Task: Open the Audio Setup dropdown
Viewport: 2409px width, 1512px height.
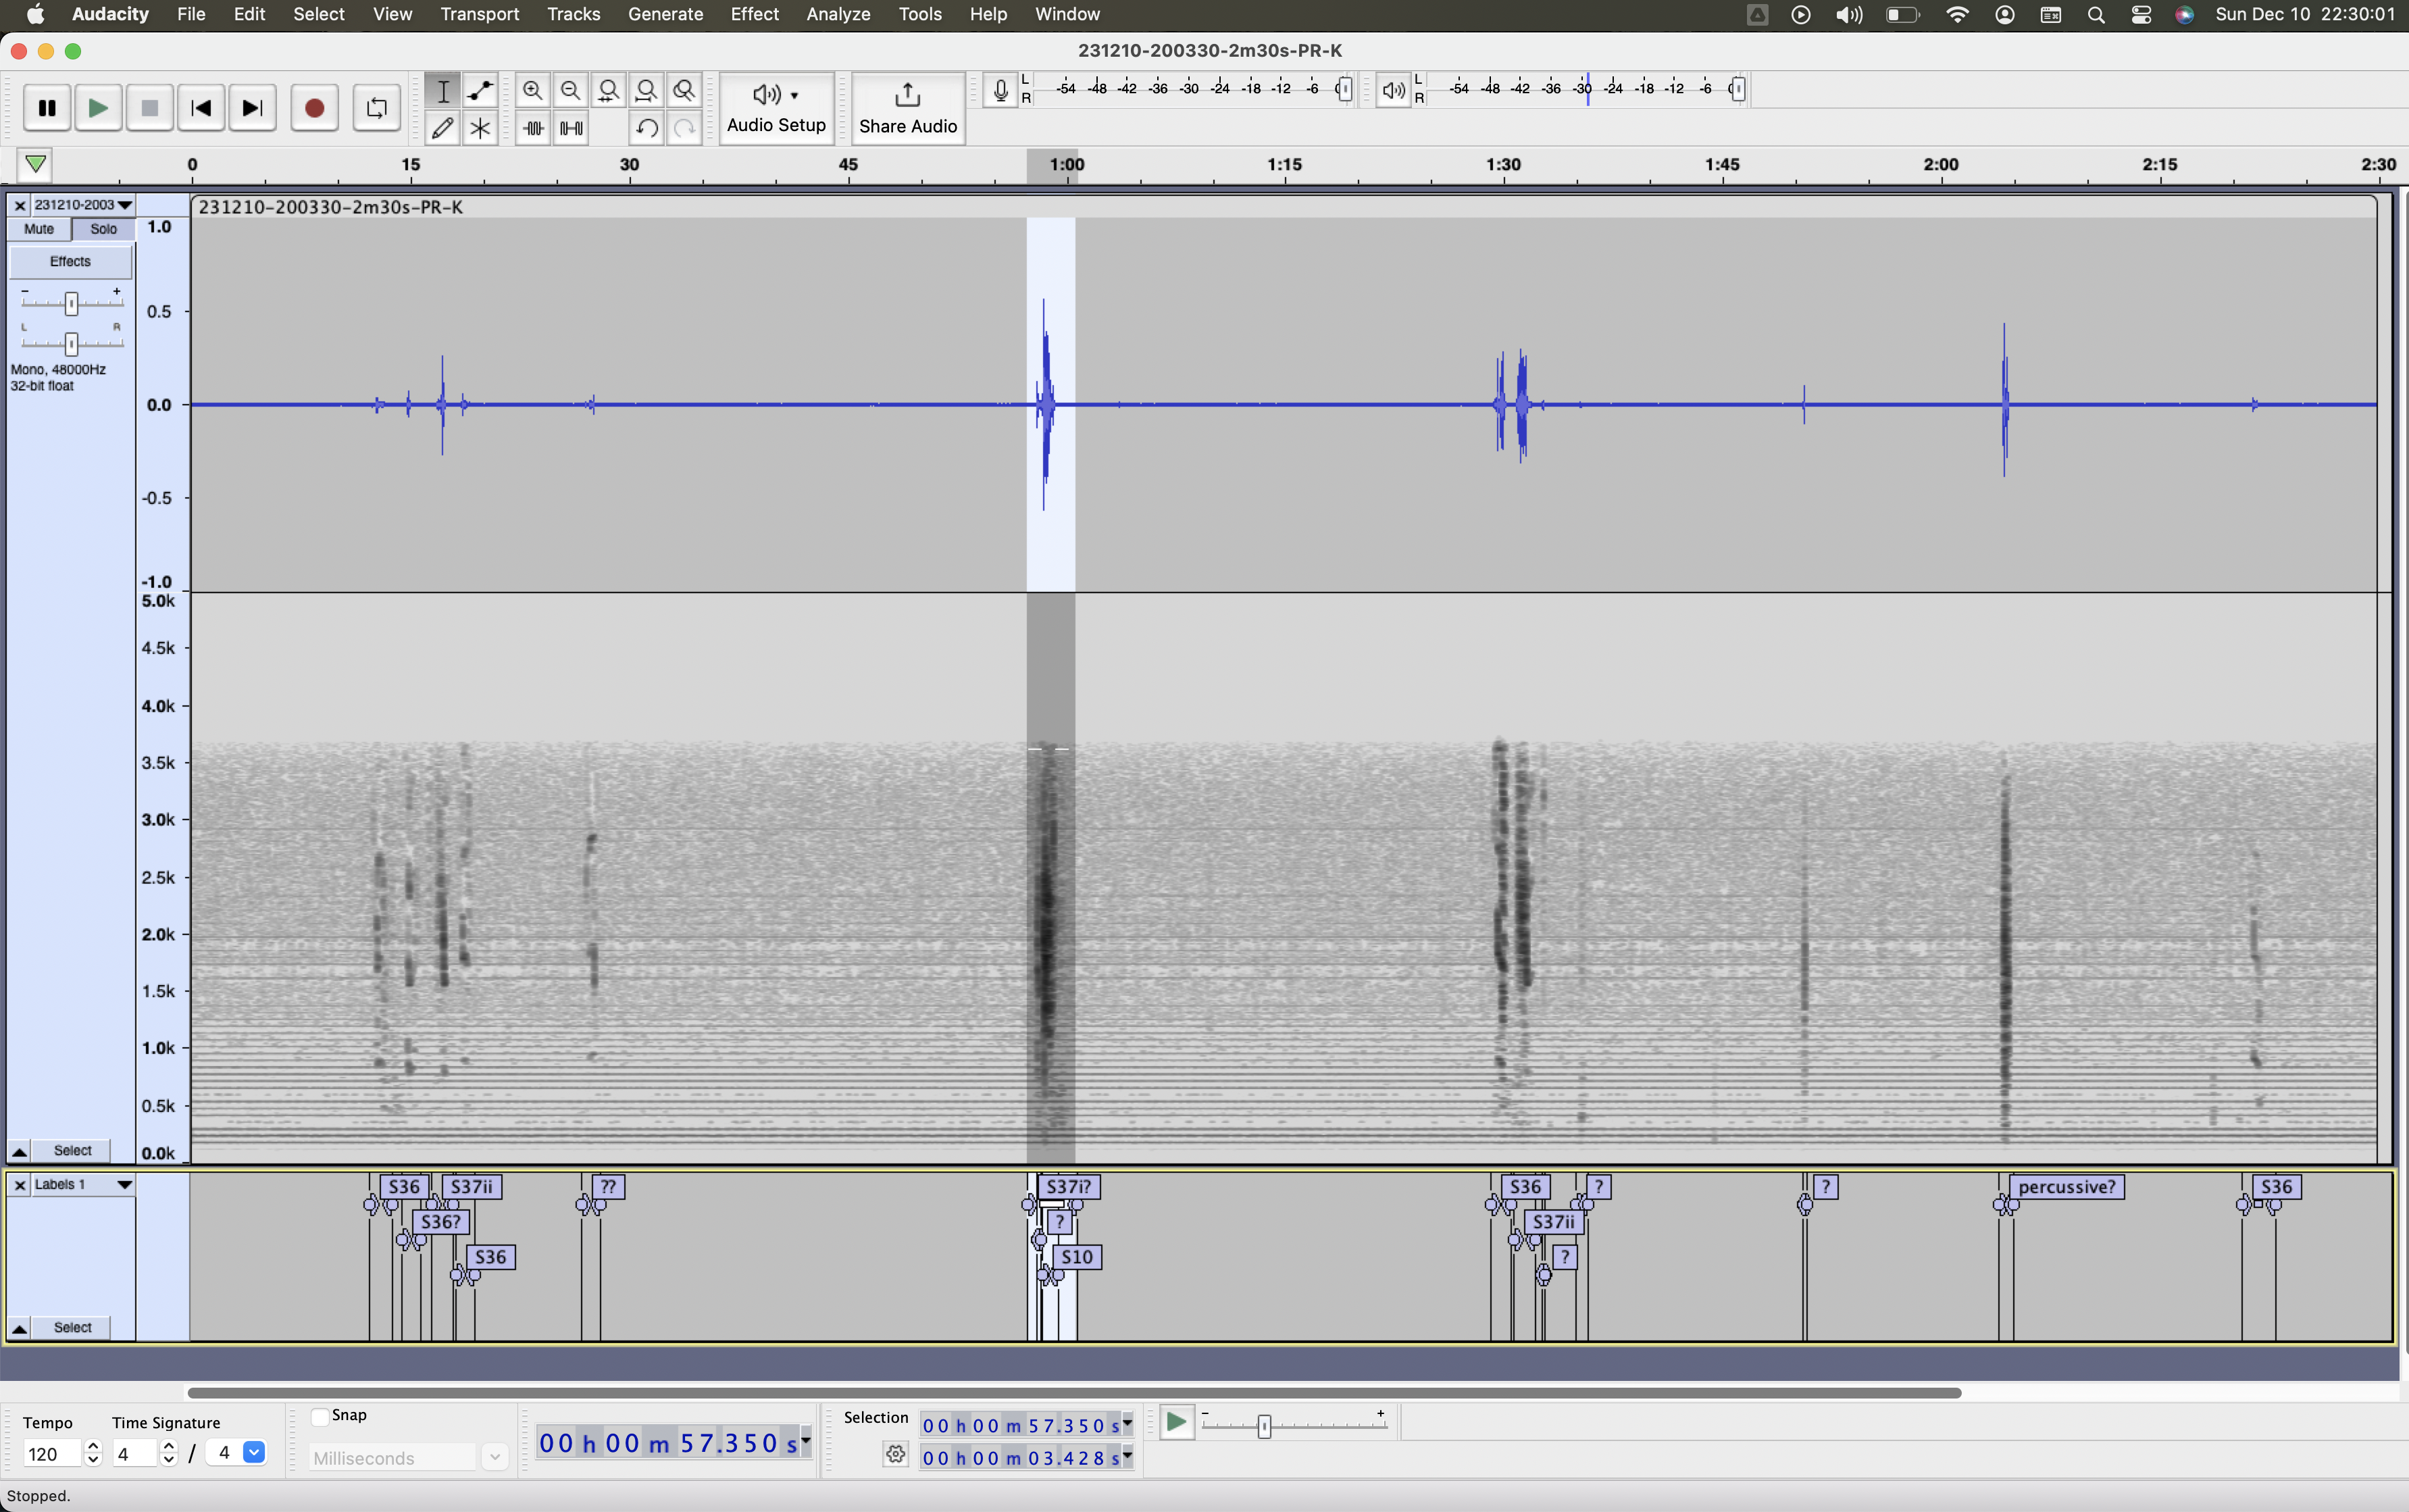Action: (776, 108)
